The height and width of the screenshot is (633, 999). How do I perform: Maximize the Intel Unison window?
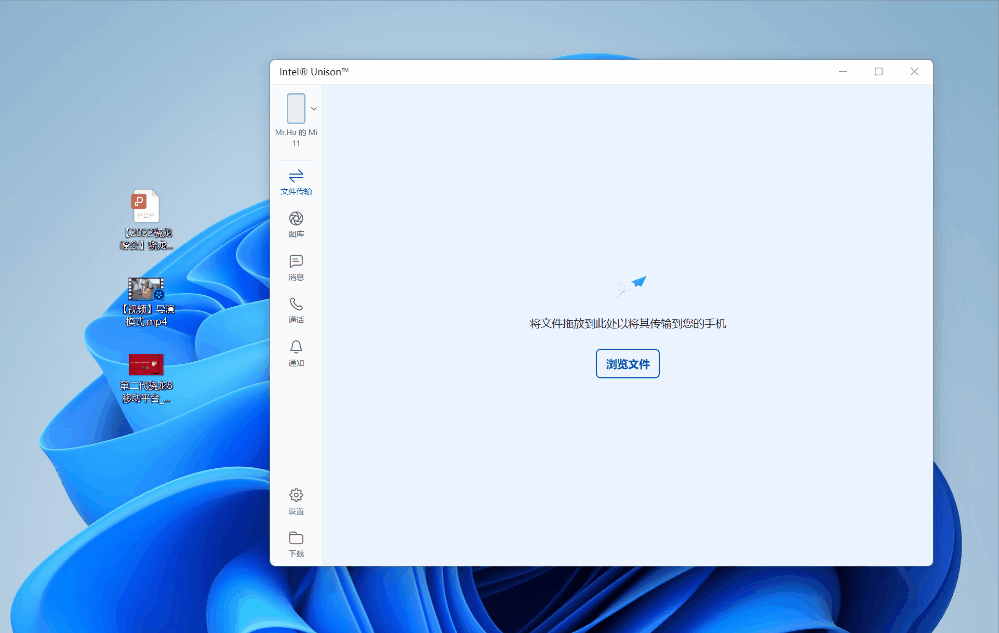[879, 72]
